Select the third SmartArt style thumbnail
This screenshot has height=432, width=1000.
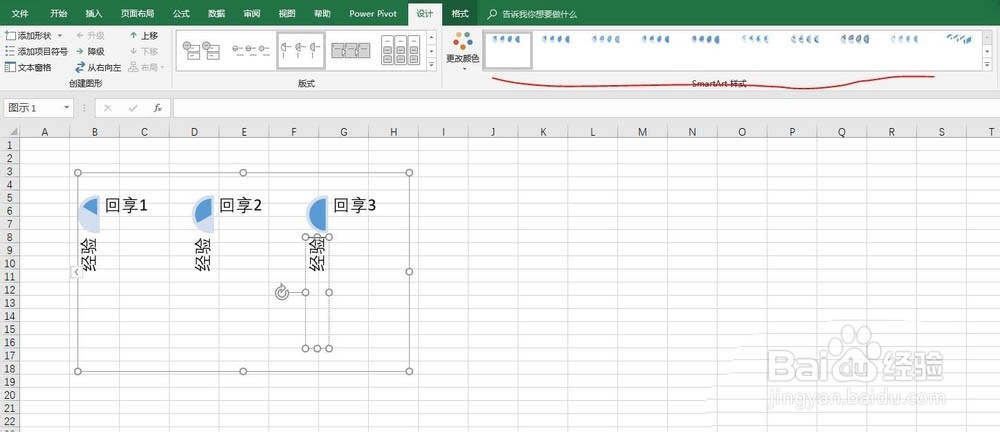[607, 40]
